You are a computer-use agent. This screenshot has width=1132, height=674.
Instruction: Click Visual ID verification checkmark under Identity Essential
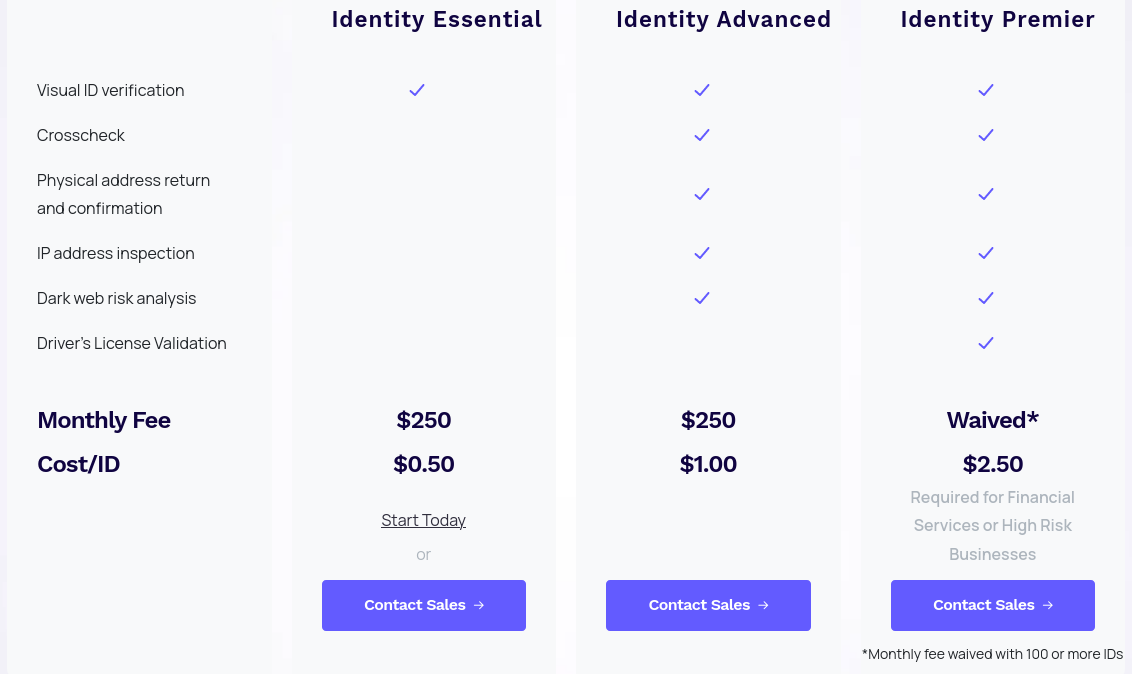pyautogui.click(x=417, y=90)
